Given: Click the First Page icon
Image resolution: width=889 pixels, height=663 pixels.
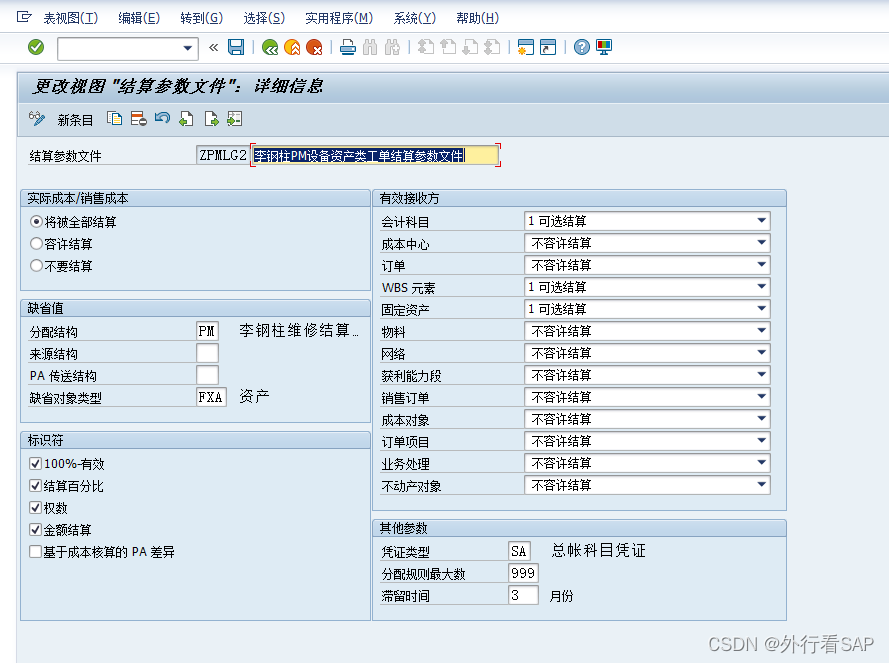Looking at the screenshot, I should tap(426, 47).
